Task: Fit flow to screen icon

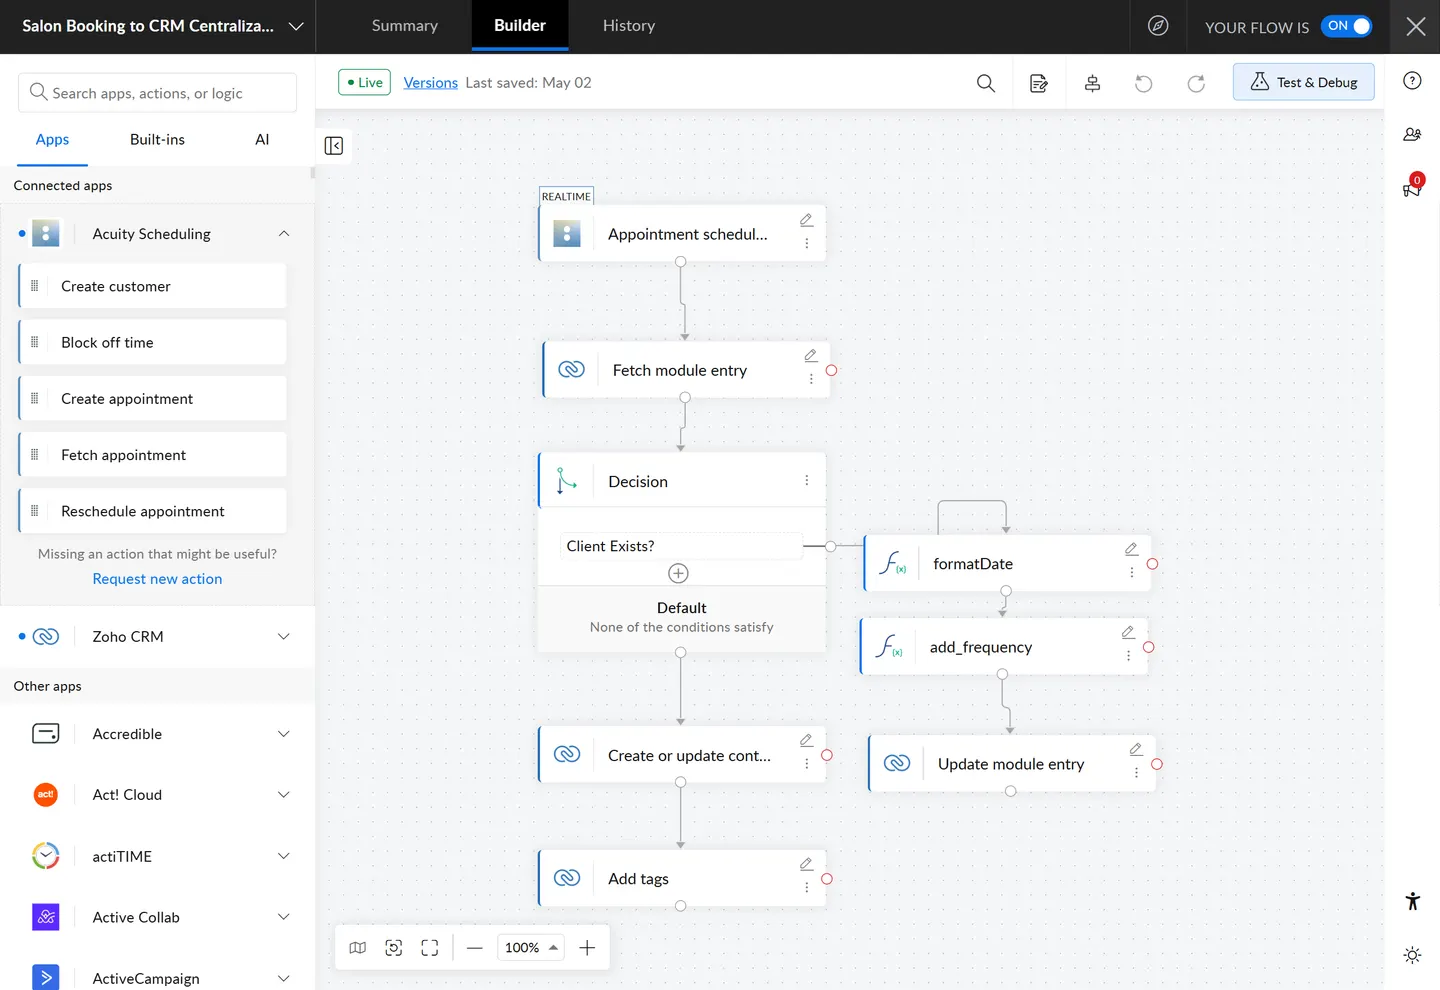Action: (430, 947)
